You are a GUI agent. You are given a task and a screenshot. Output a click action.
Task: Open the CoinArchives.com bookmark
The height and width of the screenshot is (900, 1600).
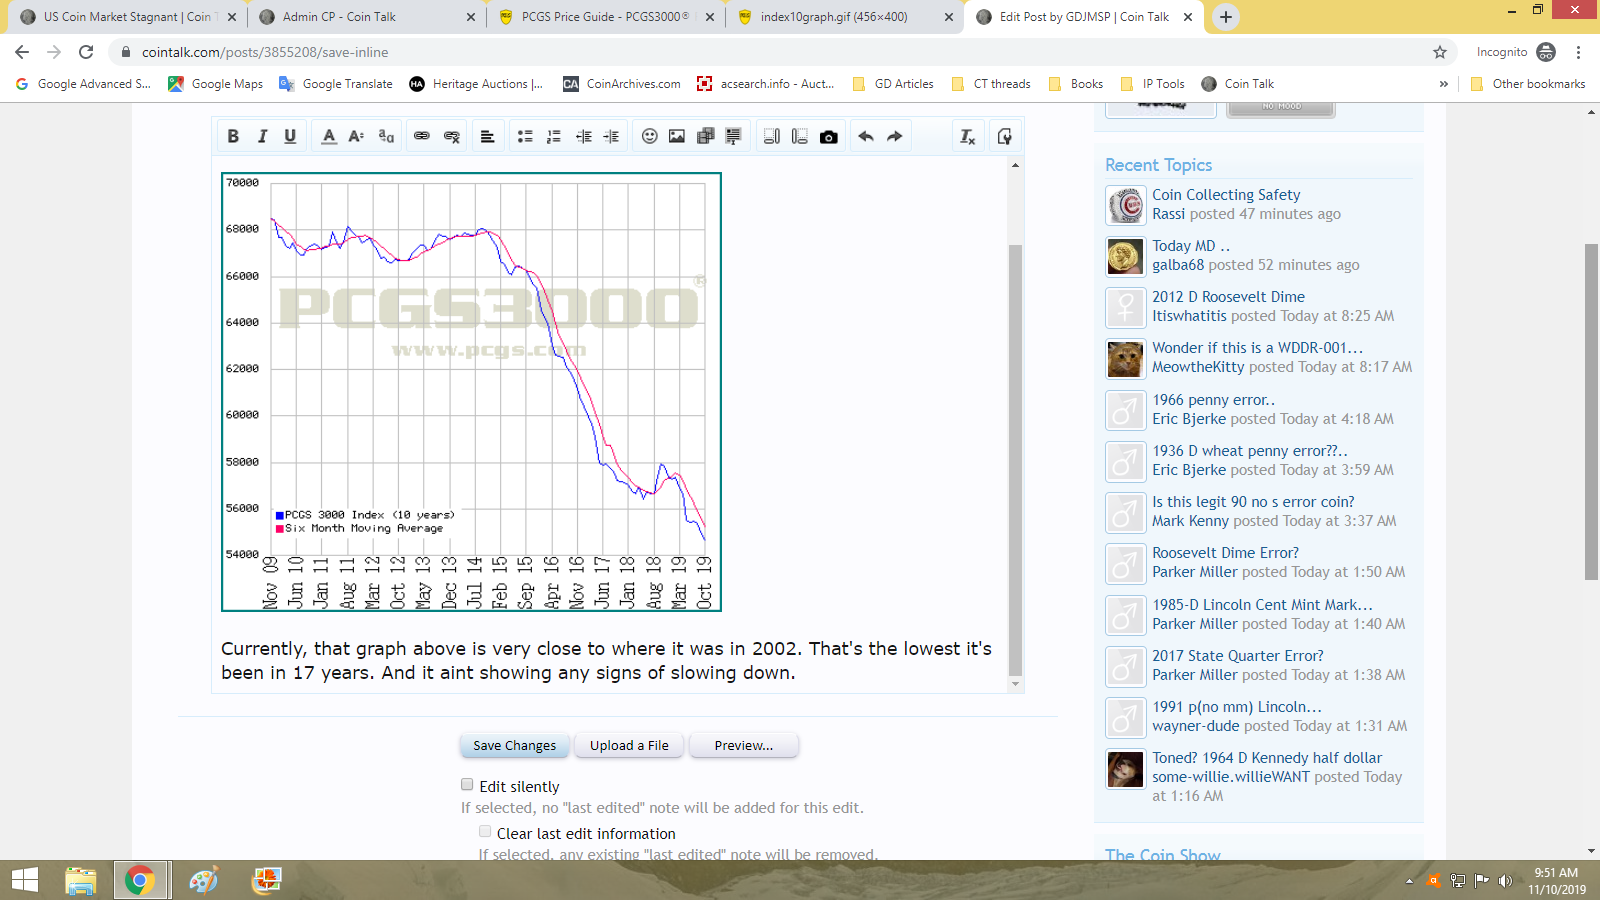coord(622,84)
